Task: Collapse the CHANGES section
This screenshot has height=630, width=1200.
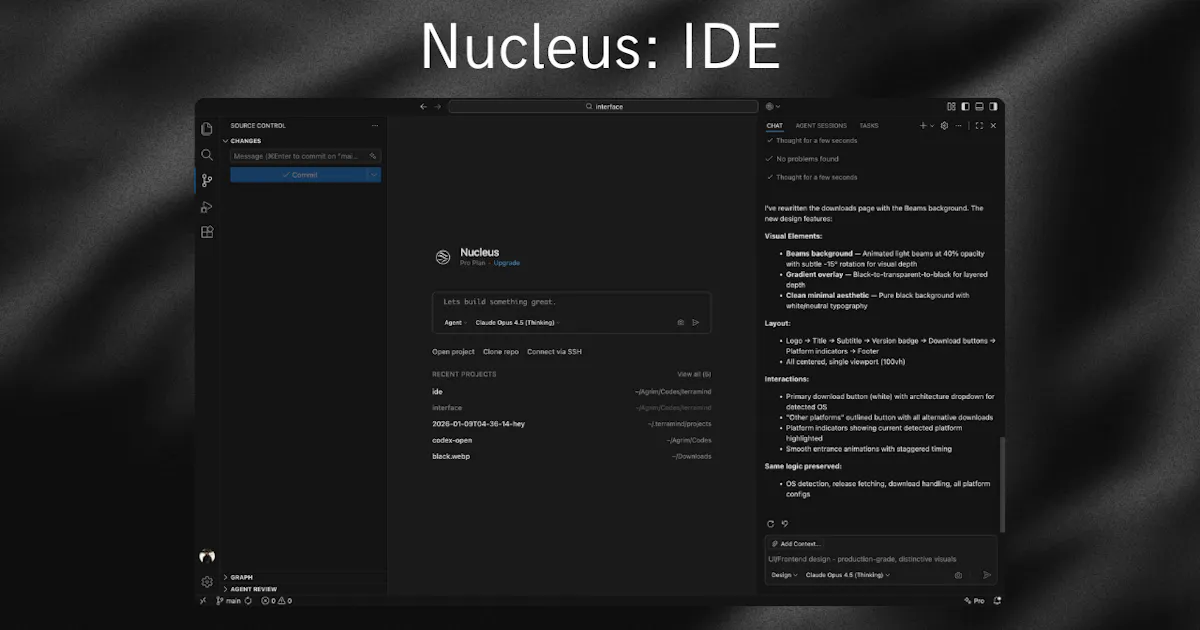Action: pyautogui.click(x=242, y=141)
